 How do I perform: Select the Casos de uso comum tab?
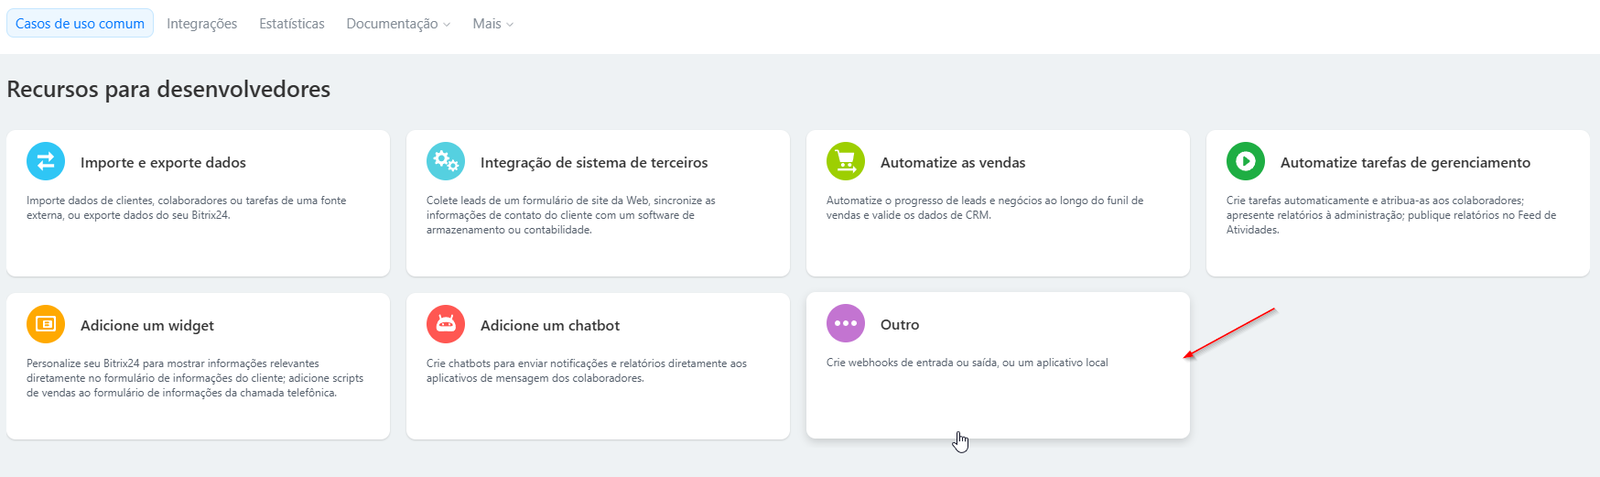coord(80,23)
